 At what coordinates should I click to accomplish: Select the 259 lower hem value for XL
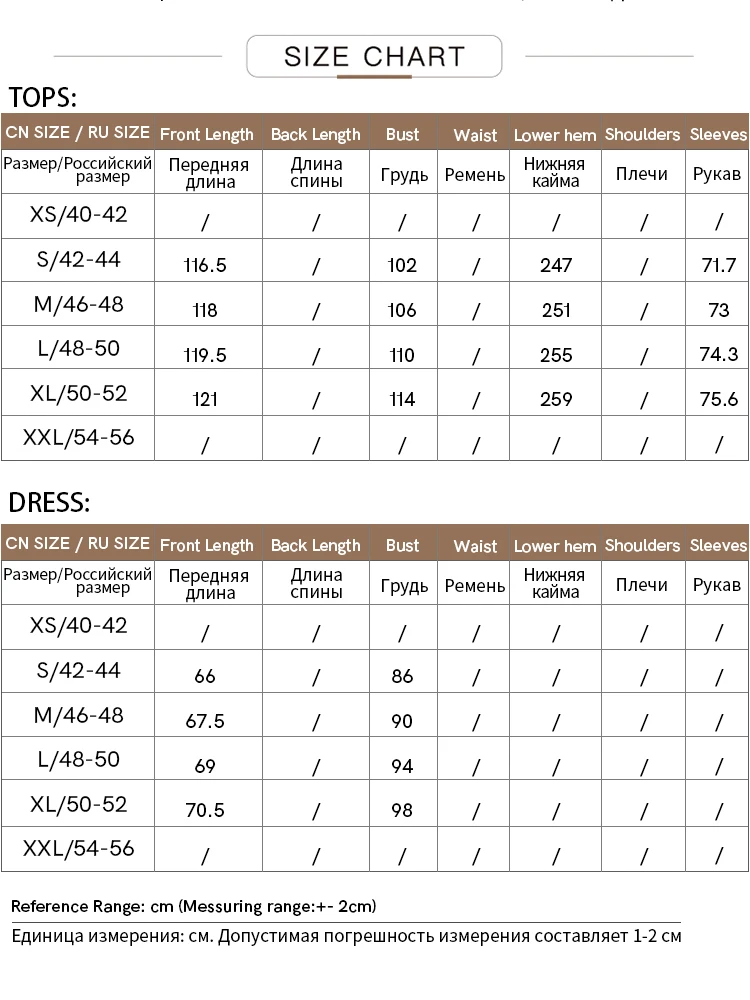(x=556, y=399)
